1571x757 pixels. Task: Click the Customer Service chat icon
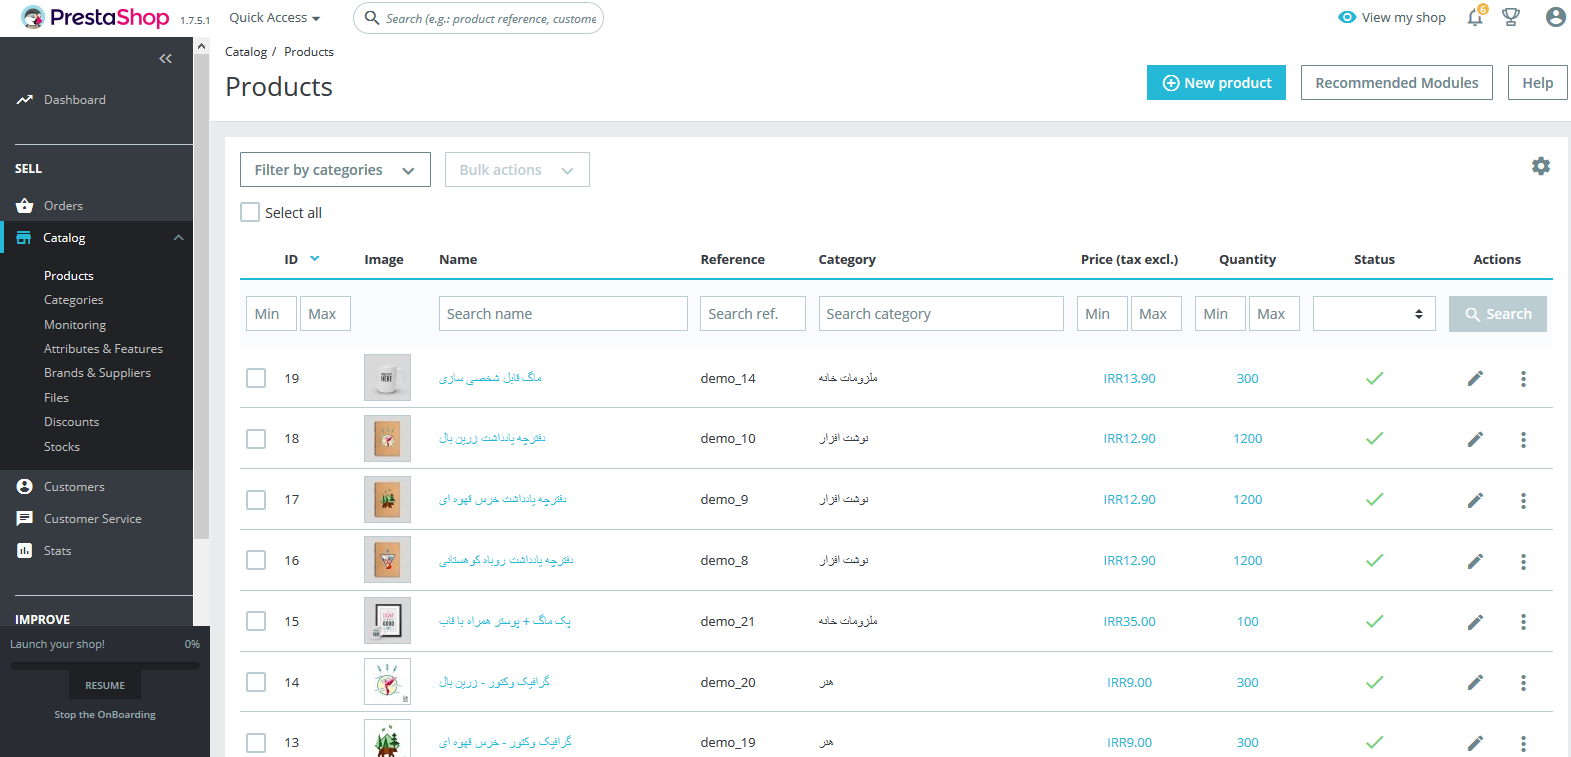25,519
